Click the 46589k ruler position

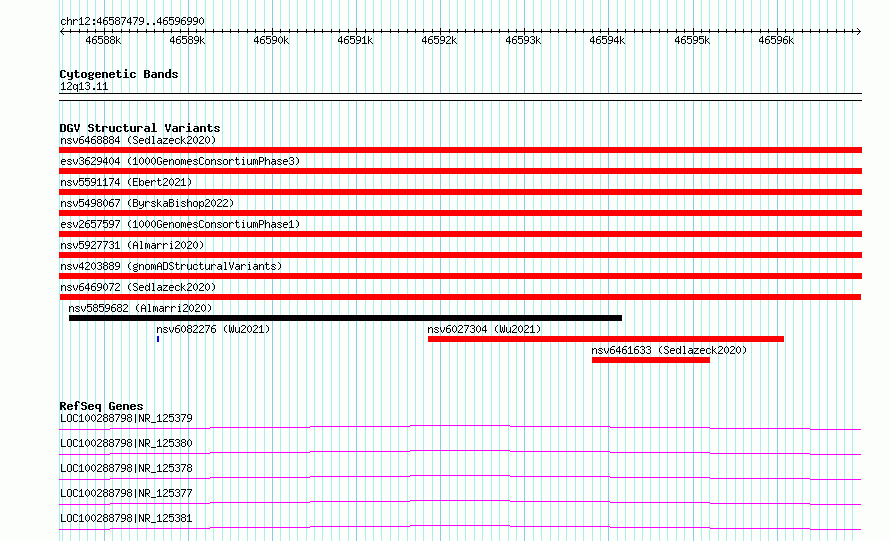point(187,40)
